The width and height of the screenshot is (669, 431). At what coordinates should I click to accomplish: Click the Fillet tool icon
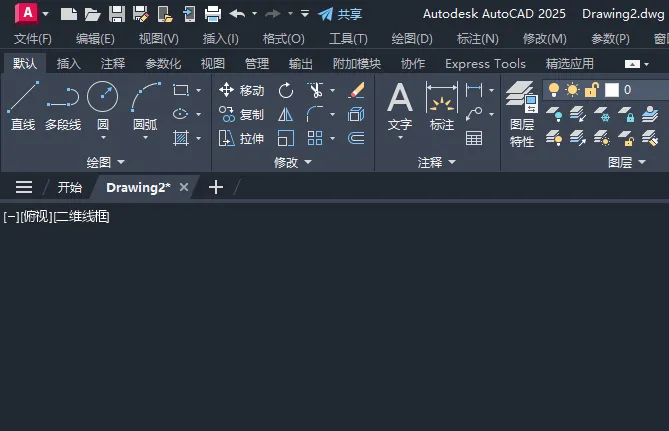click(315, 114)
